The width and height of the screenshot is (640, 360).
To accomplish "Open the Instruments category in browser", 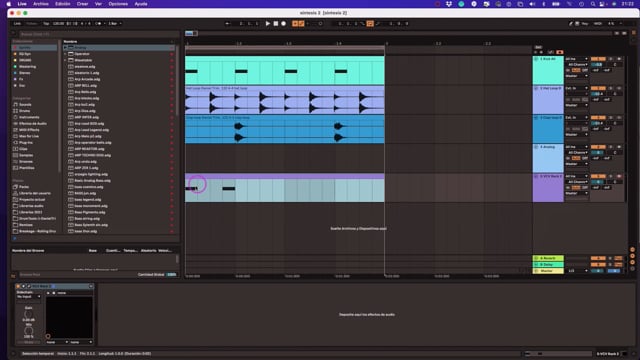I will click(29, 117).
